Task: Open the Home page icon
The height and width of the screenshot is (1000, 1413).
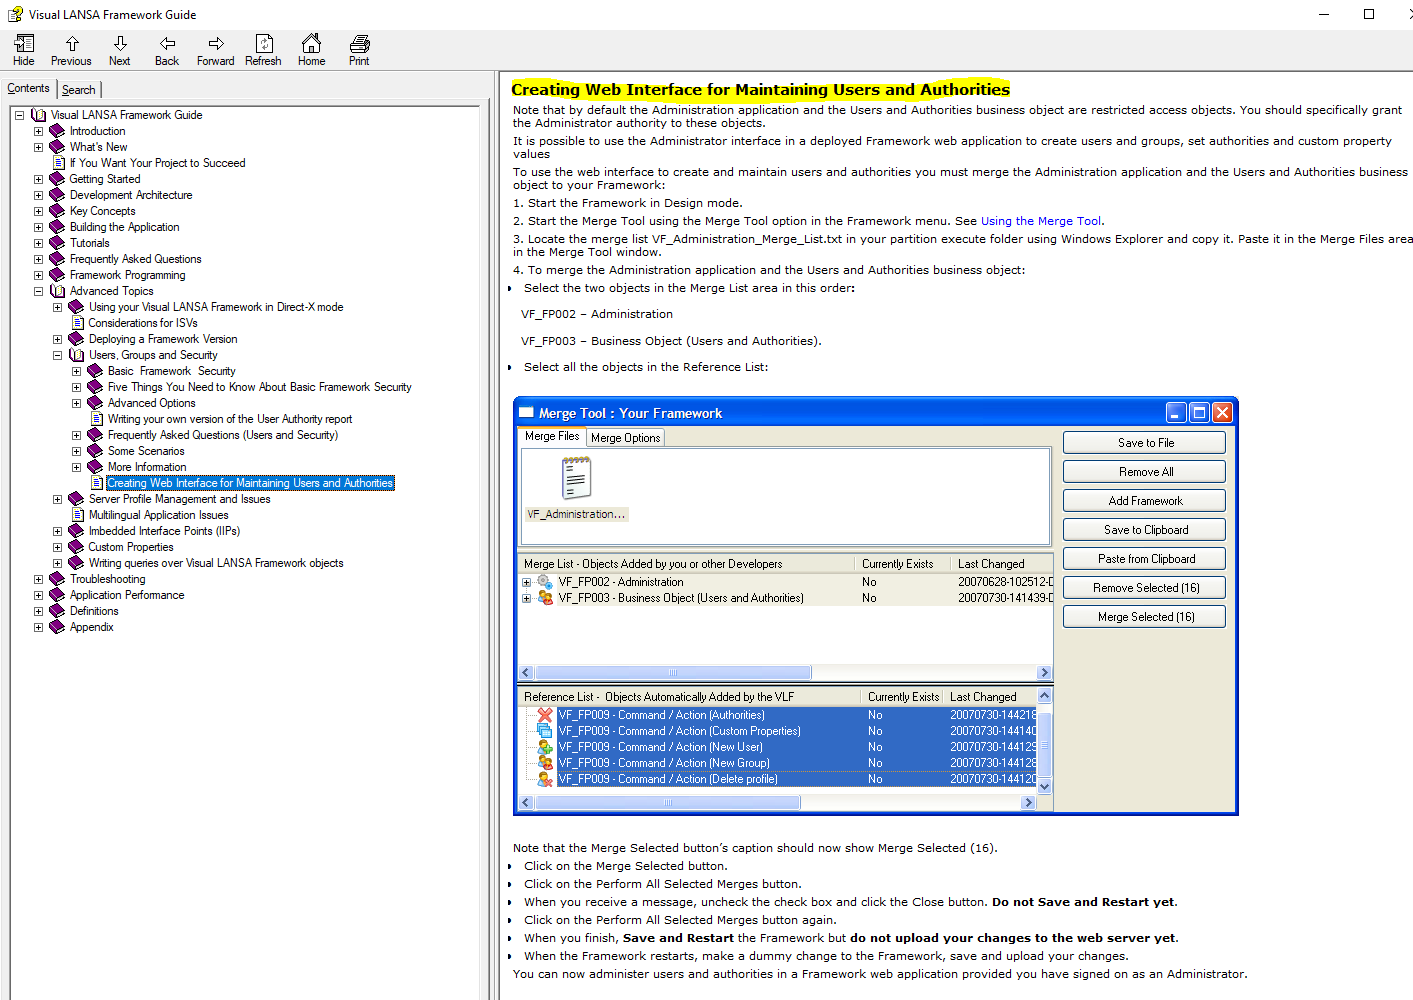Action: 311,49
